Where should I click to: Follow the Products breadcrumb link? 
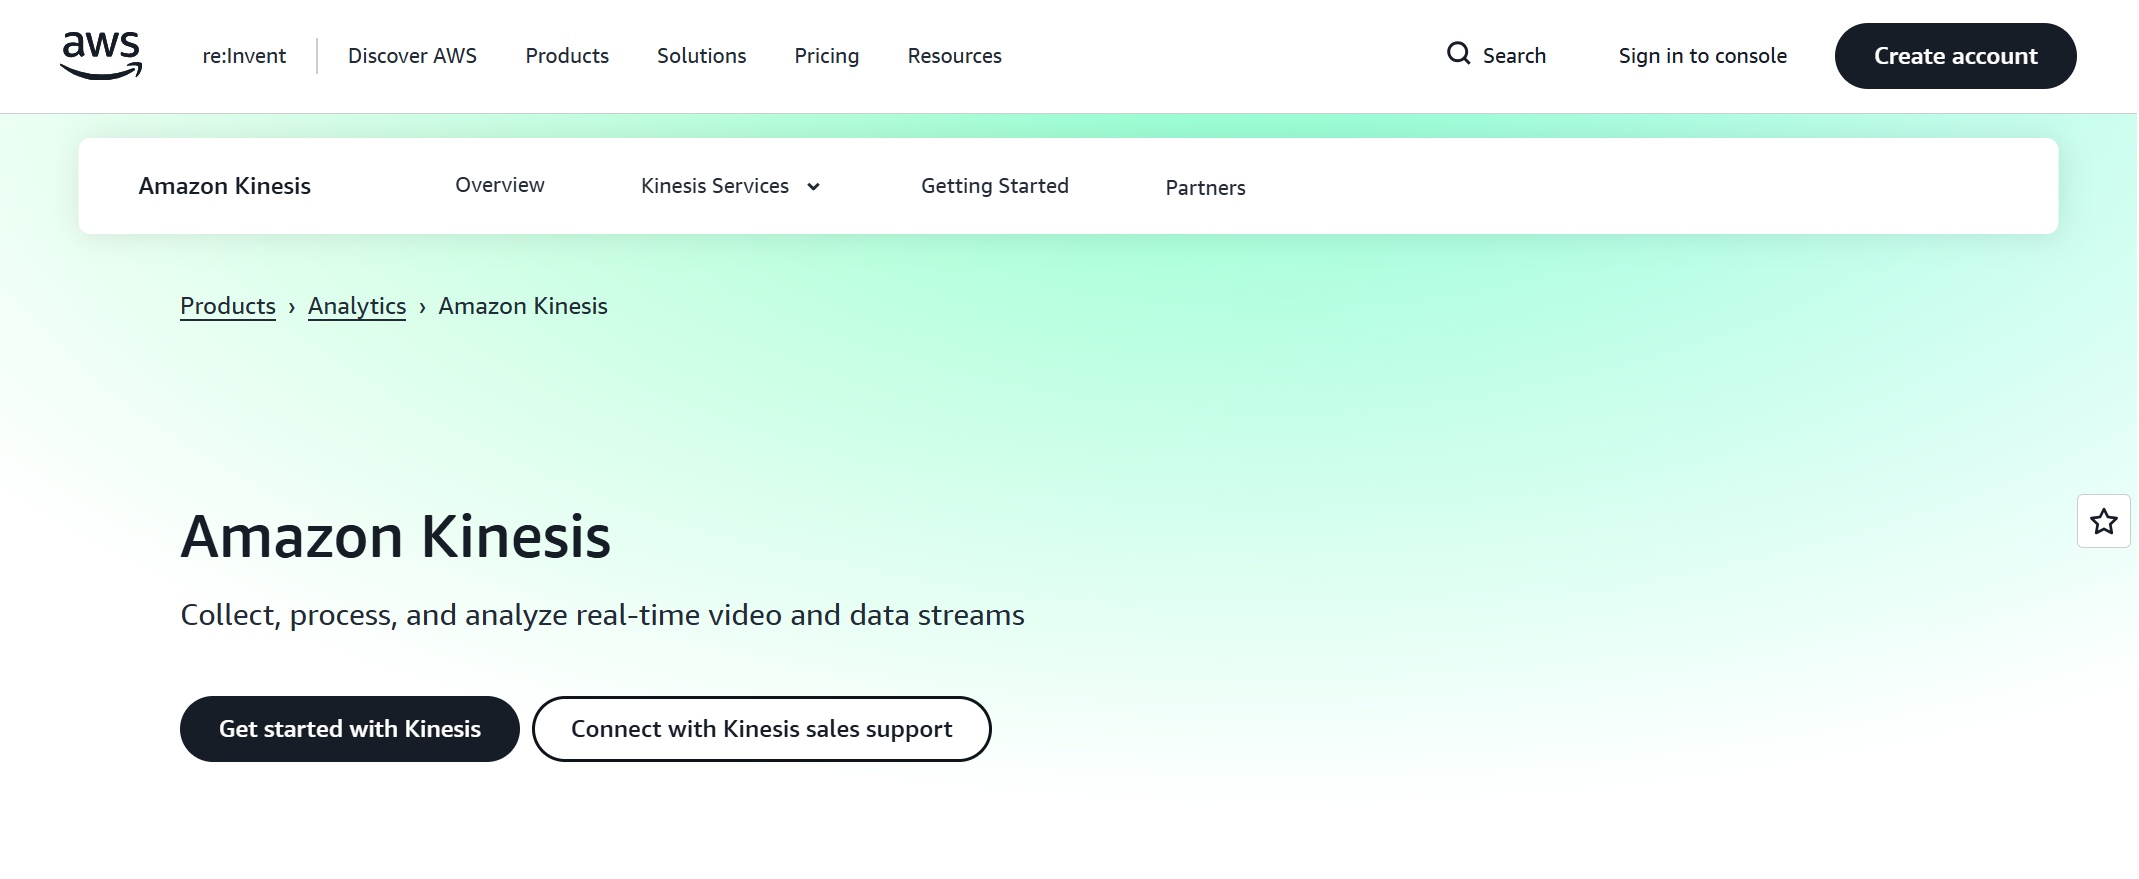tap(227, 306)
